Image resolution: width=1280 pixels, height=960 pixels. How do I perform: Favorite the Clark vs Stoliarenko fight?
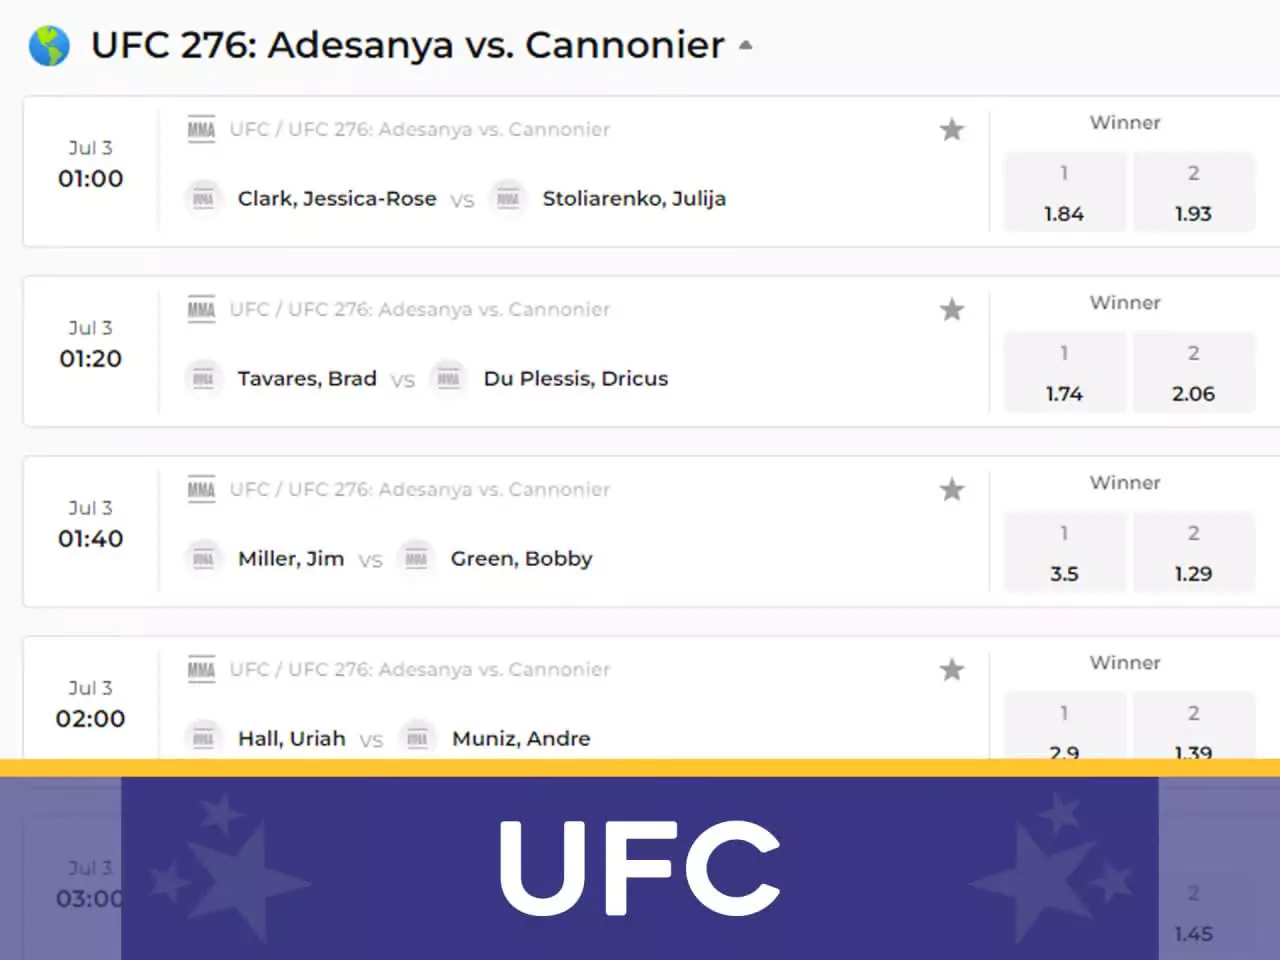951,129
